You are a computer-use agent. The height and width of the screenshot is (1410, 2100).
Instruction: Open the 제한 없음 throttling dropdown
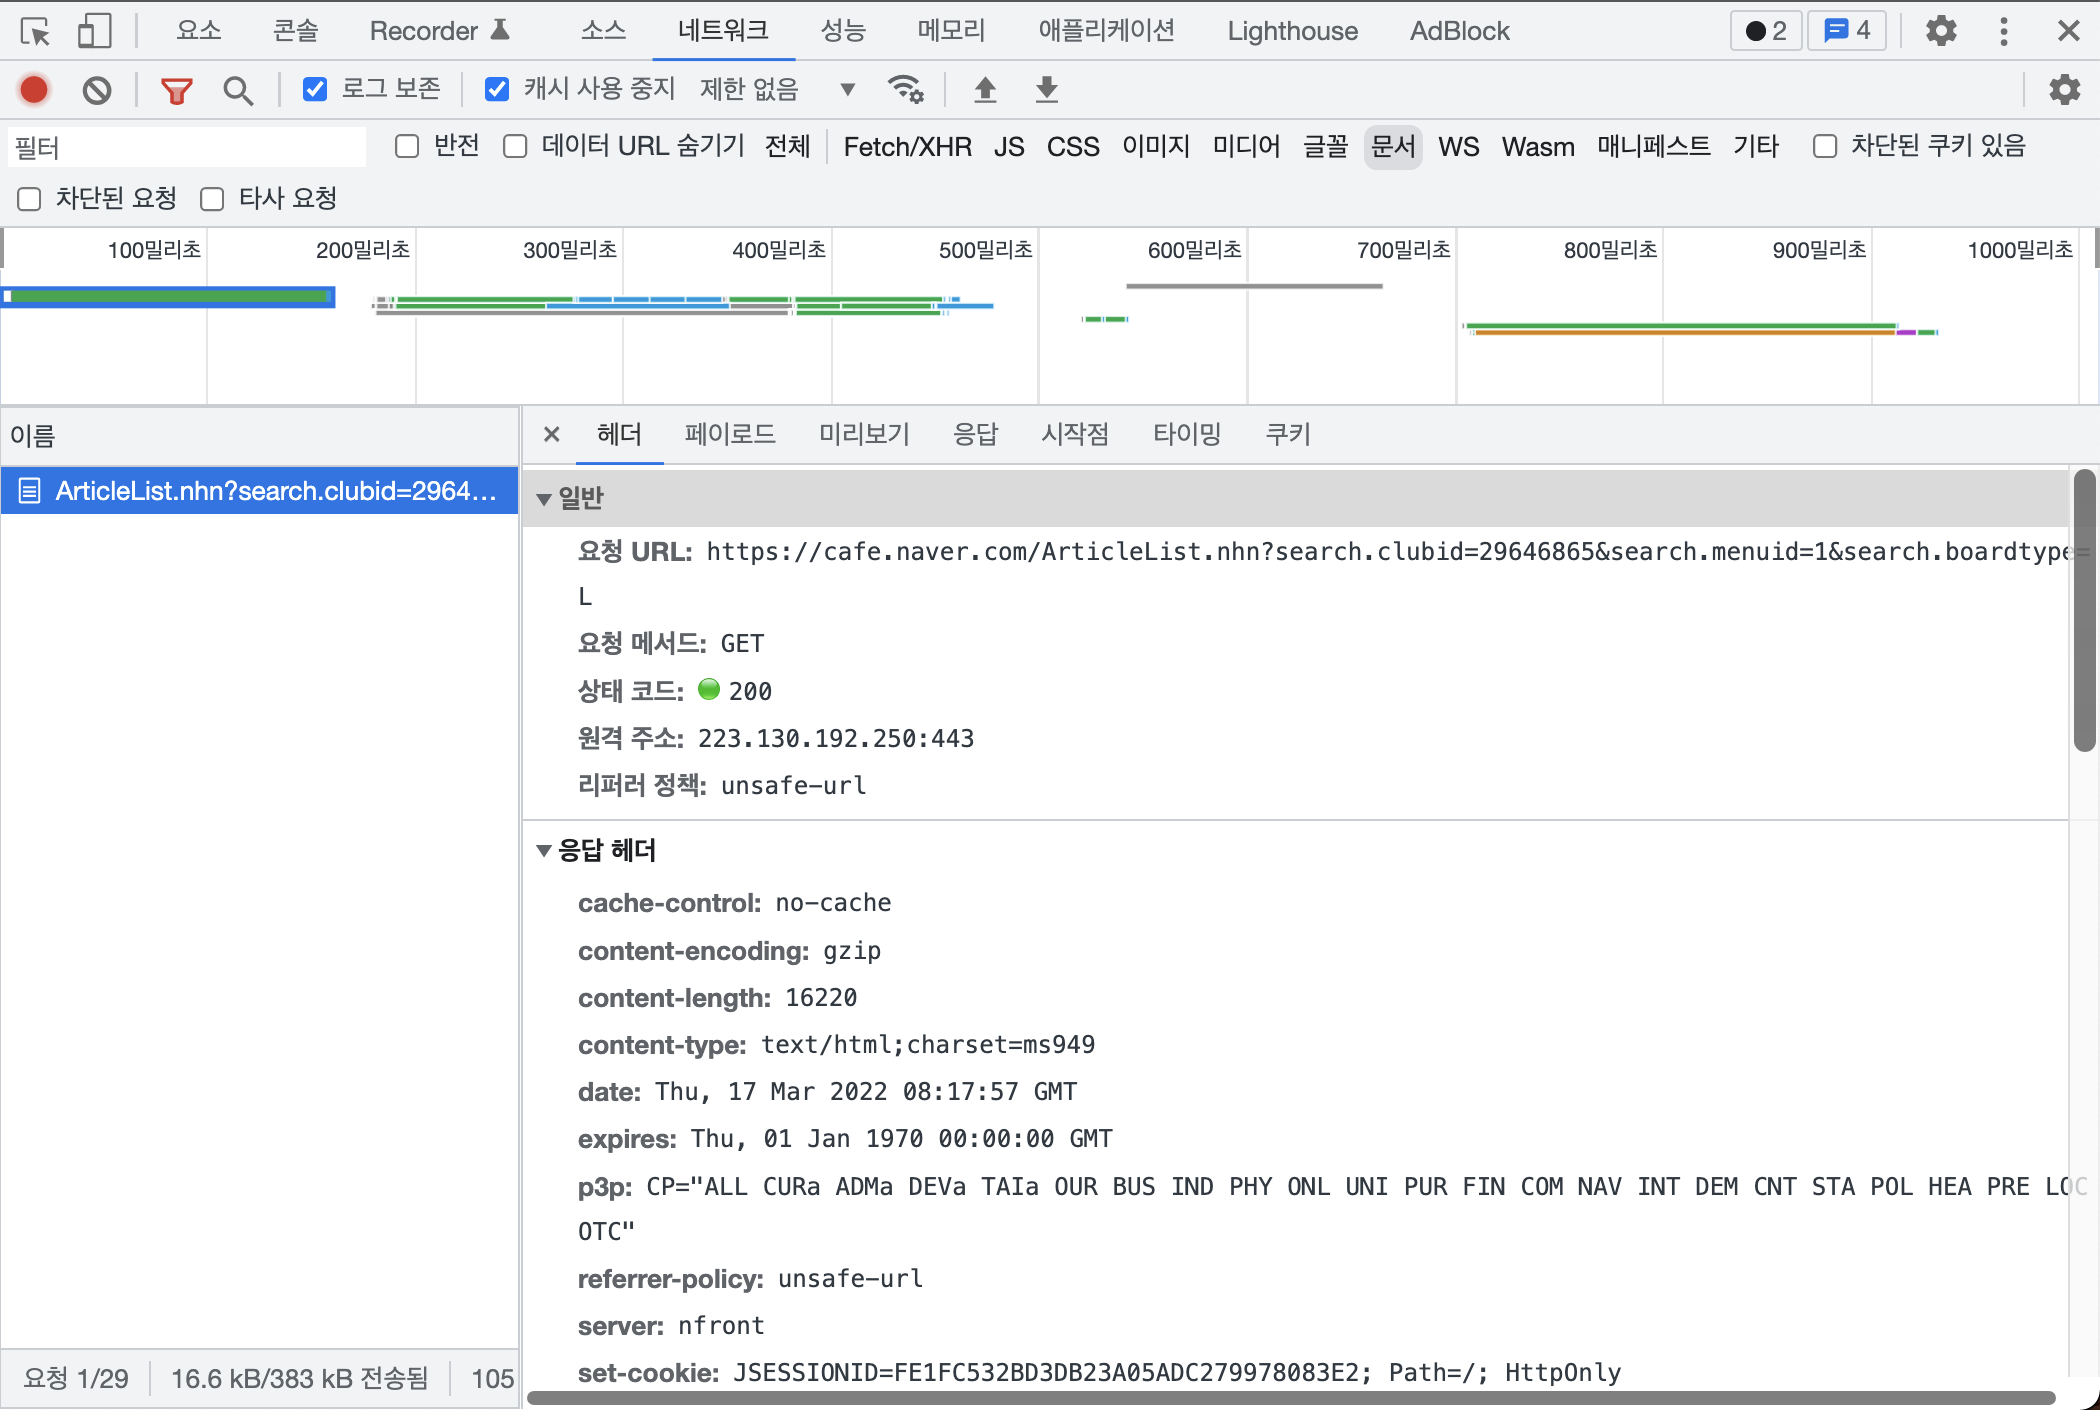coord(777,90)
